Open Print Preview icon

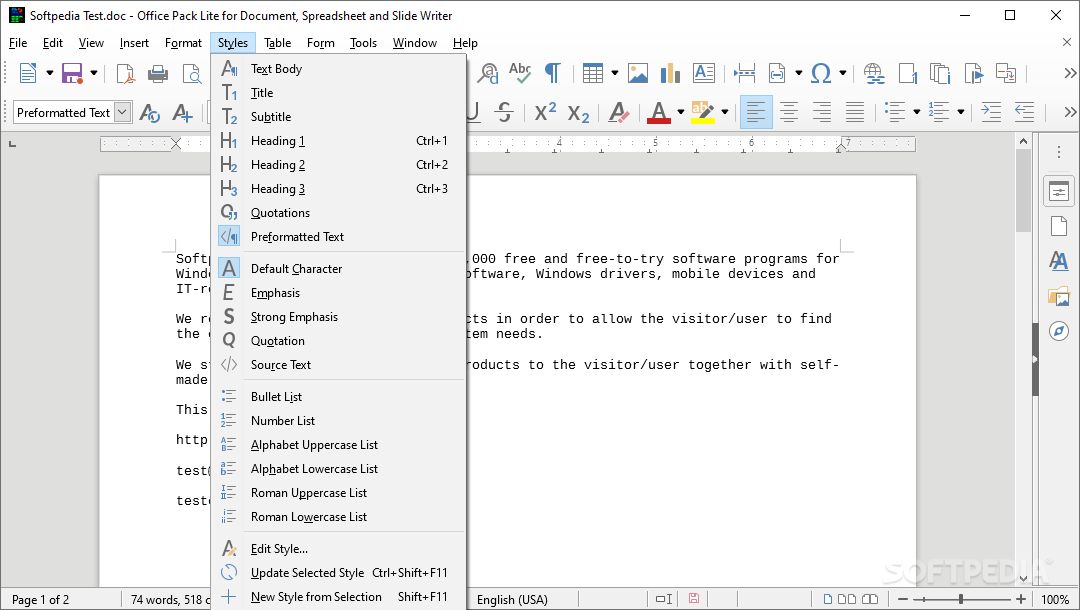click(191, 73)
